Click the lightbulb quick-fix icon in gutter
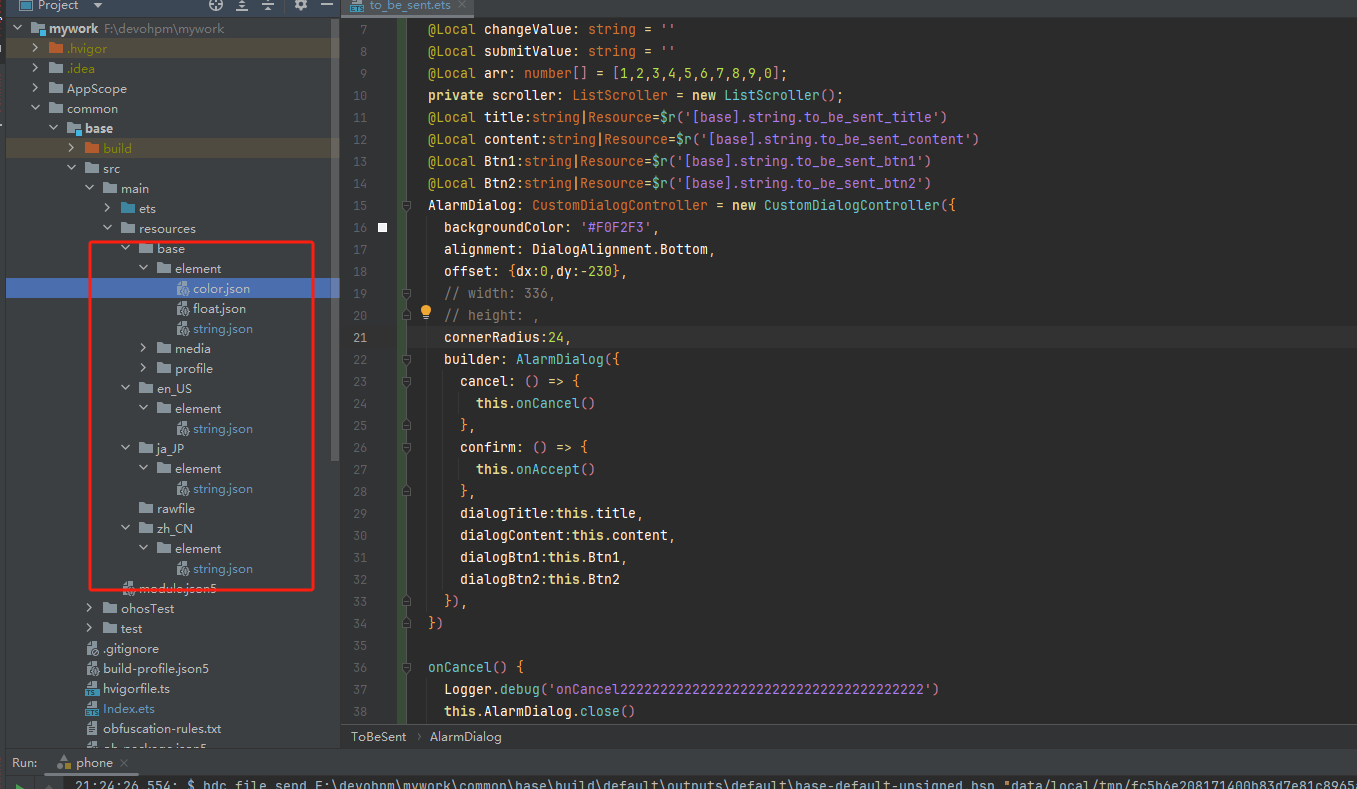 coord(425,312)
